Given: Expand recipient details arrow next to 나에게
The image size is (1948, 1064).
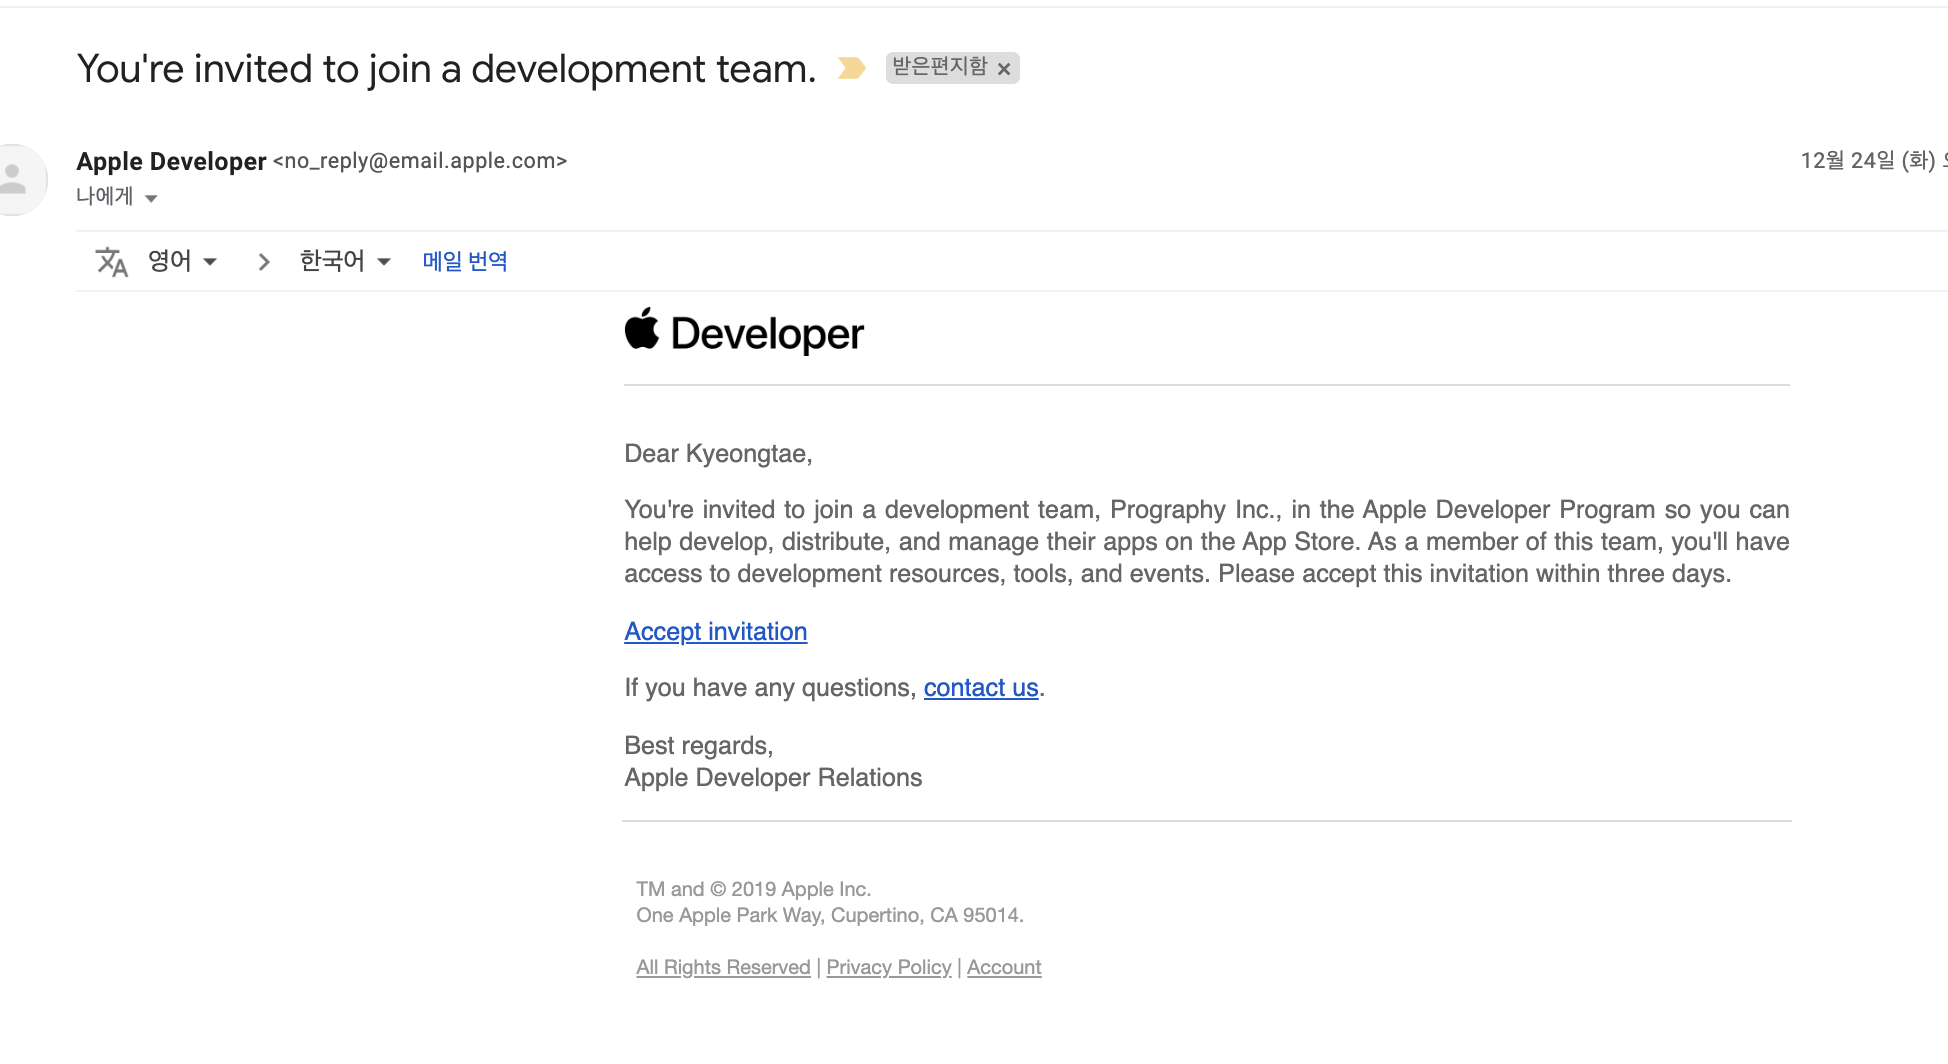Looking at the screenshot, I should tap(151, 198).
